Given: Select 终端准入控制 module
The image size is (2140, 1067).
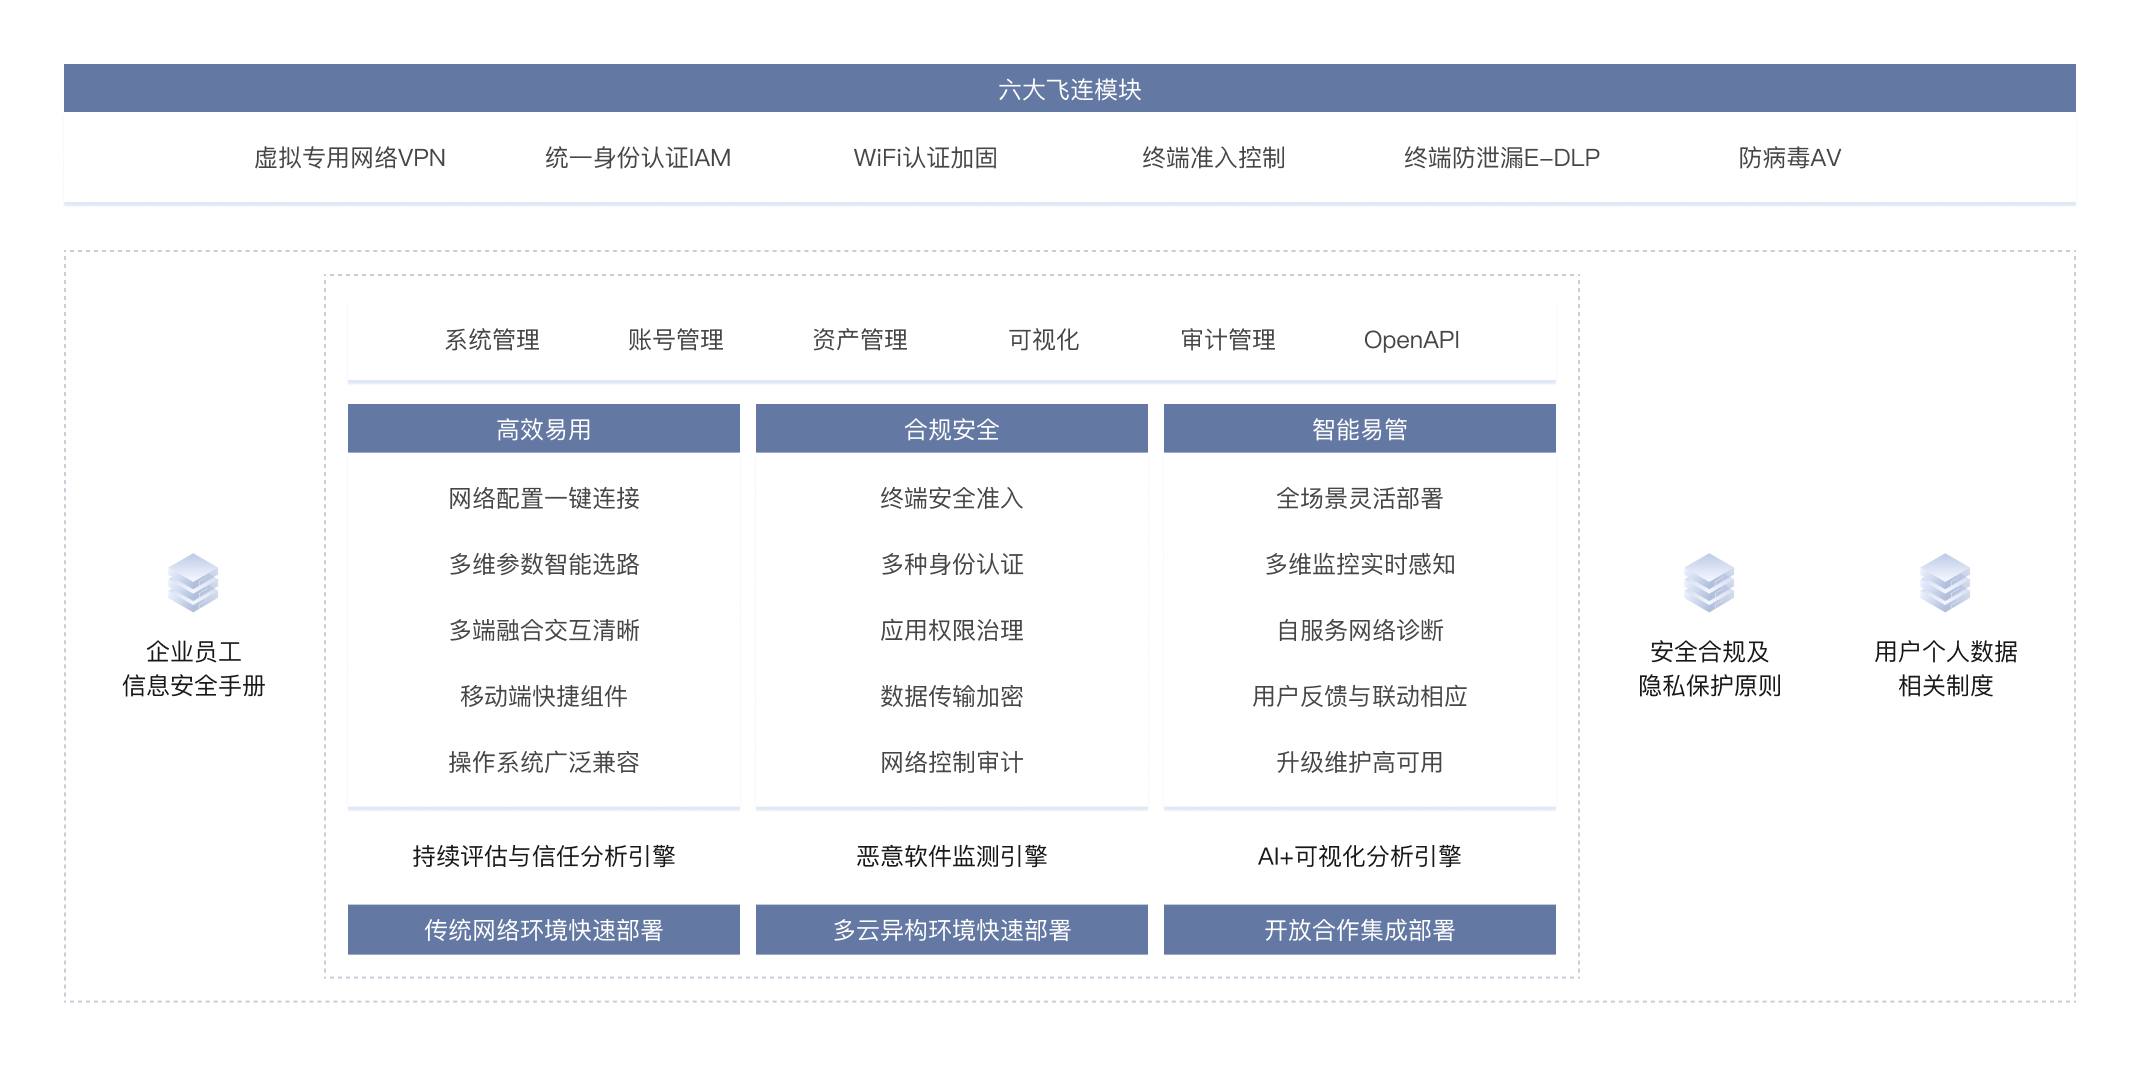Looking at the screenshot, I should [1214, 158].
